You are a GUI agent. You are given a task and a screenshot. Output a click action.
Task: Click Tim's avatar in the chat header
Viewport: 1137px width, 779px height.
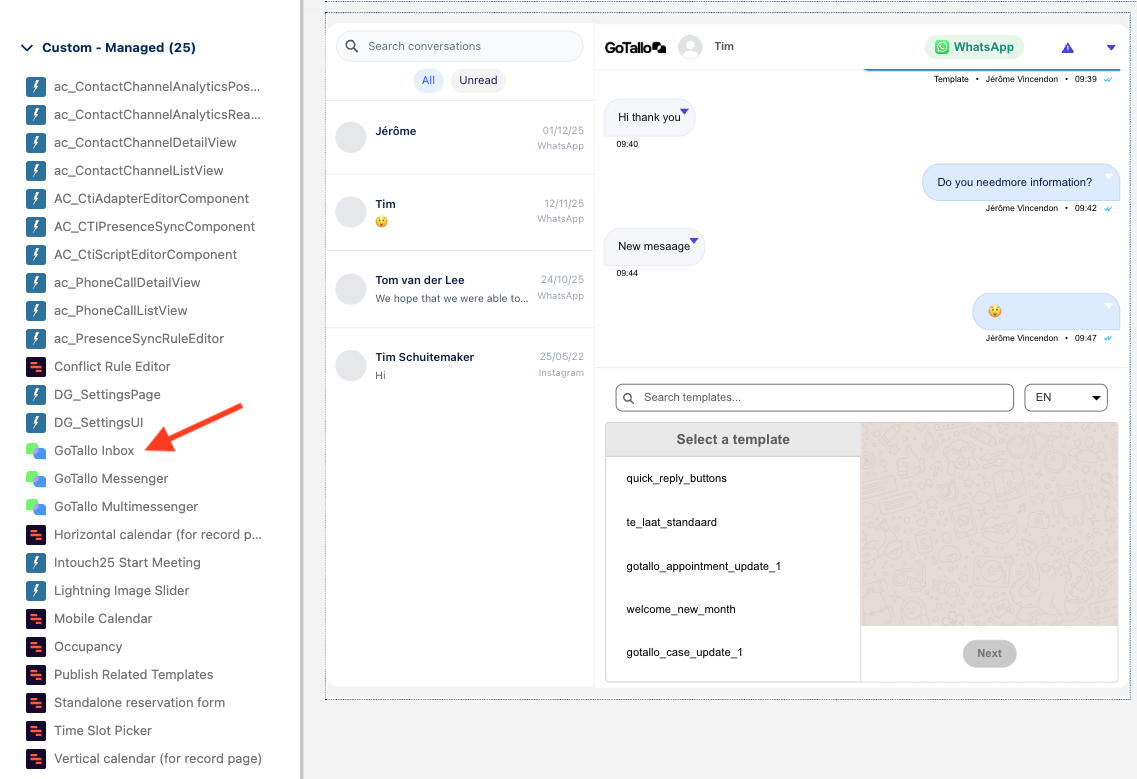[x=689, y=46]
